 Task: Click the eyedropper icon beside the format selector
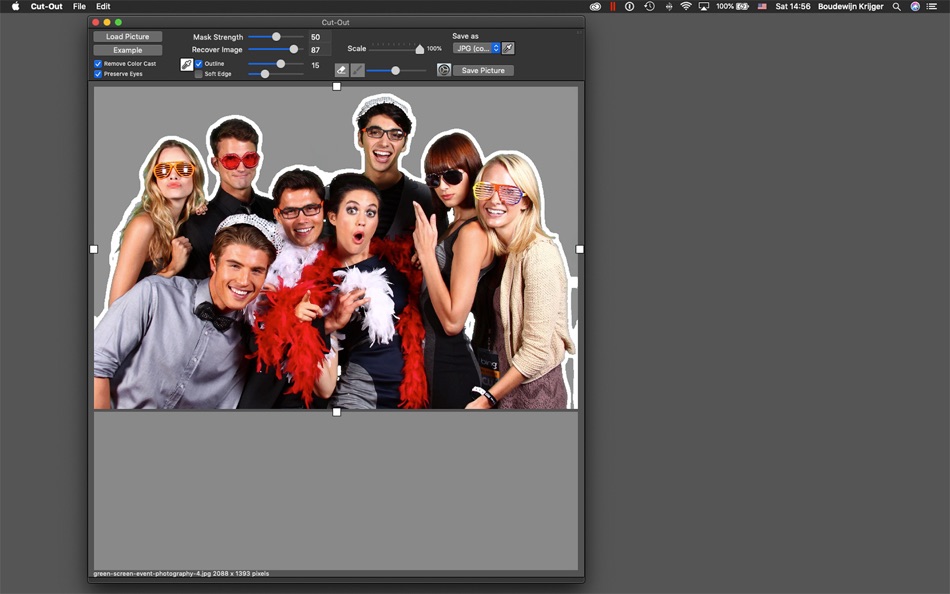508,48
